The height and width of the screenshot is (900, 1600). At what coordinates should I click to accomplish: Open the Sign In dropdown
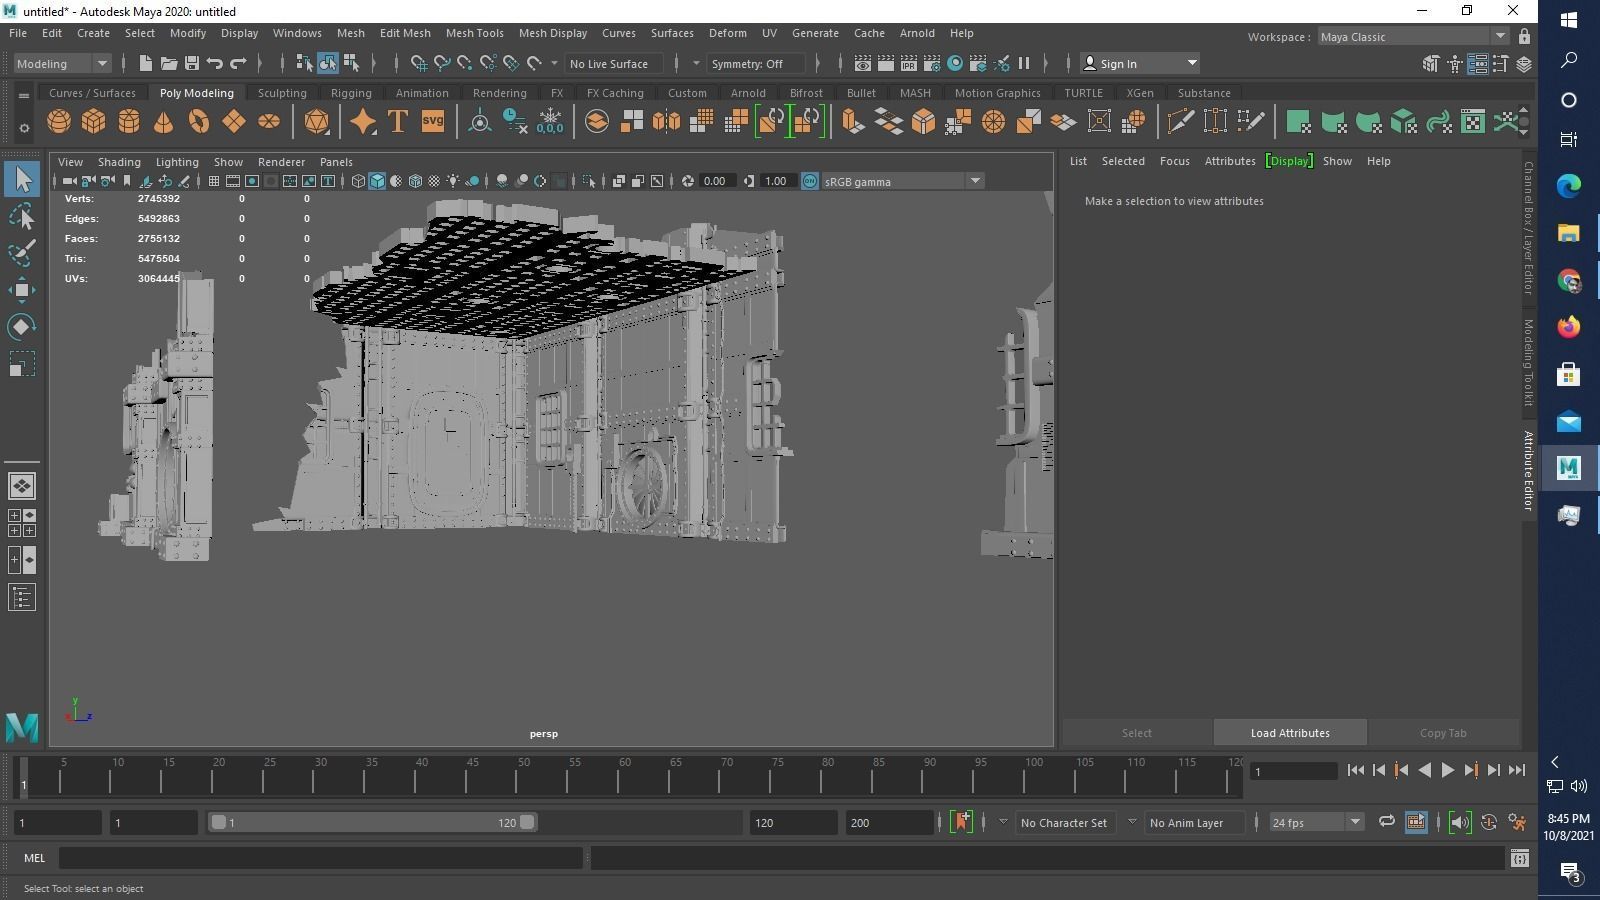click(1140, 63)
